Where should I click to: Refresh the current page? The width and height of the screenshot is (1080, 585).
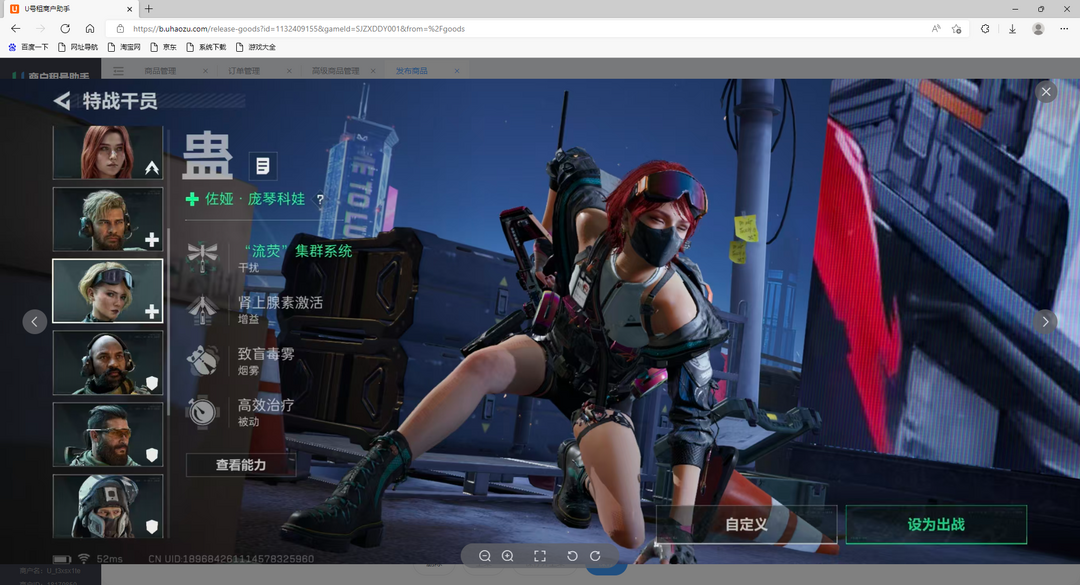(65, 29)
